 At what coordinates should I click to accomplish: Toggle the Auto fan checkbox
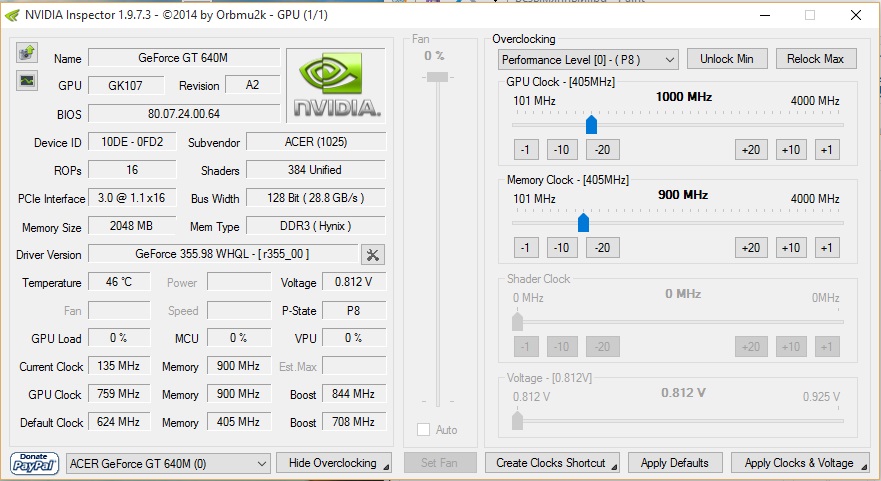pyautogui.click(x=424, y=430)
